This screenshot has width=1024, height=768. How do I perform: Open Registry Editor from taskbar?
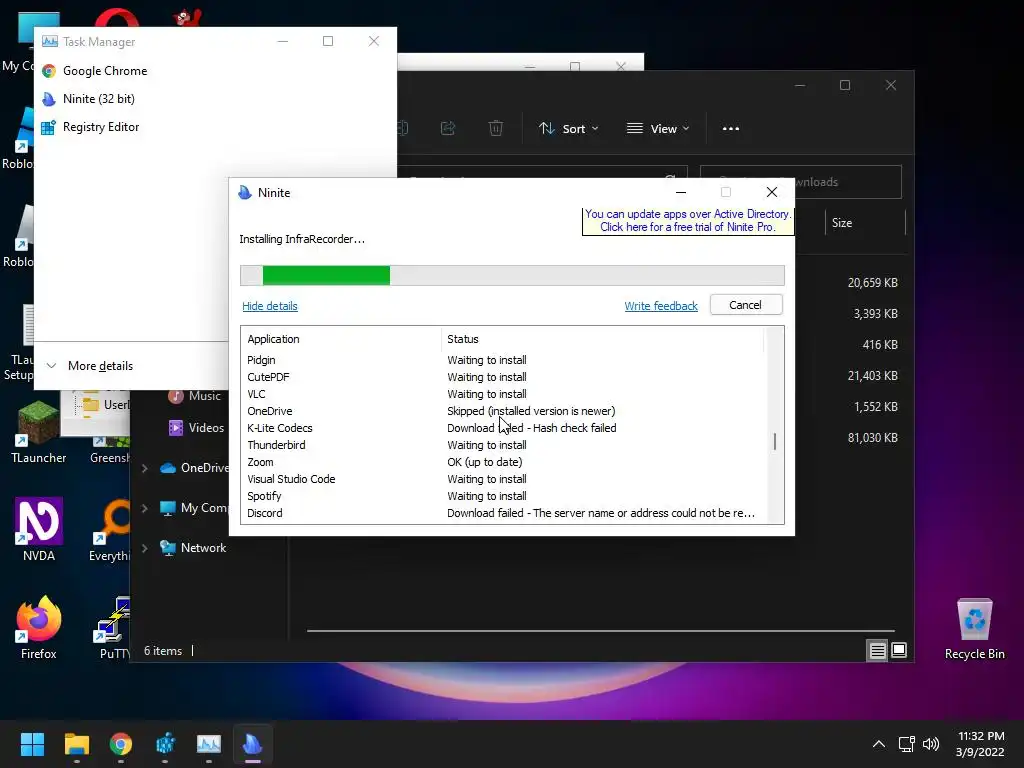pyautogui.click(x=165, y=744)
